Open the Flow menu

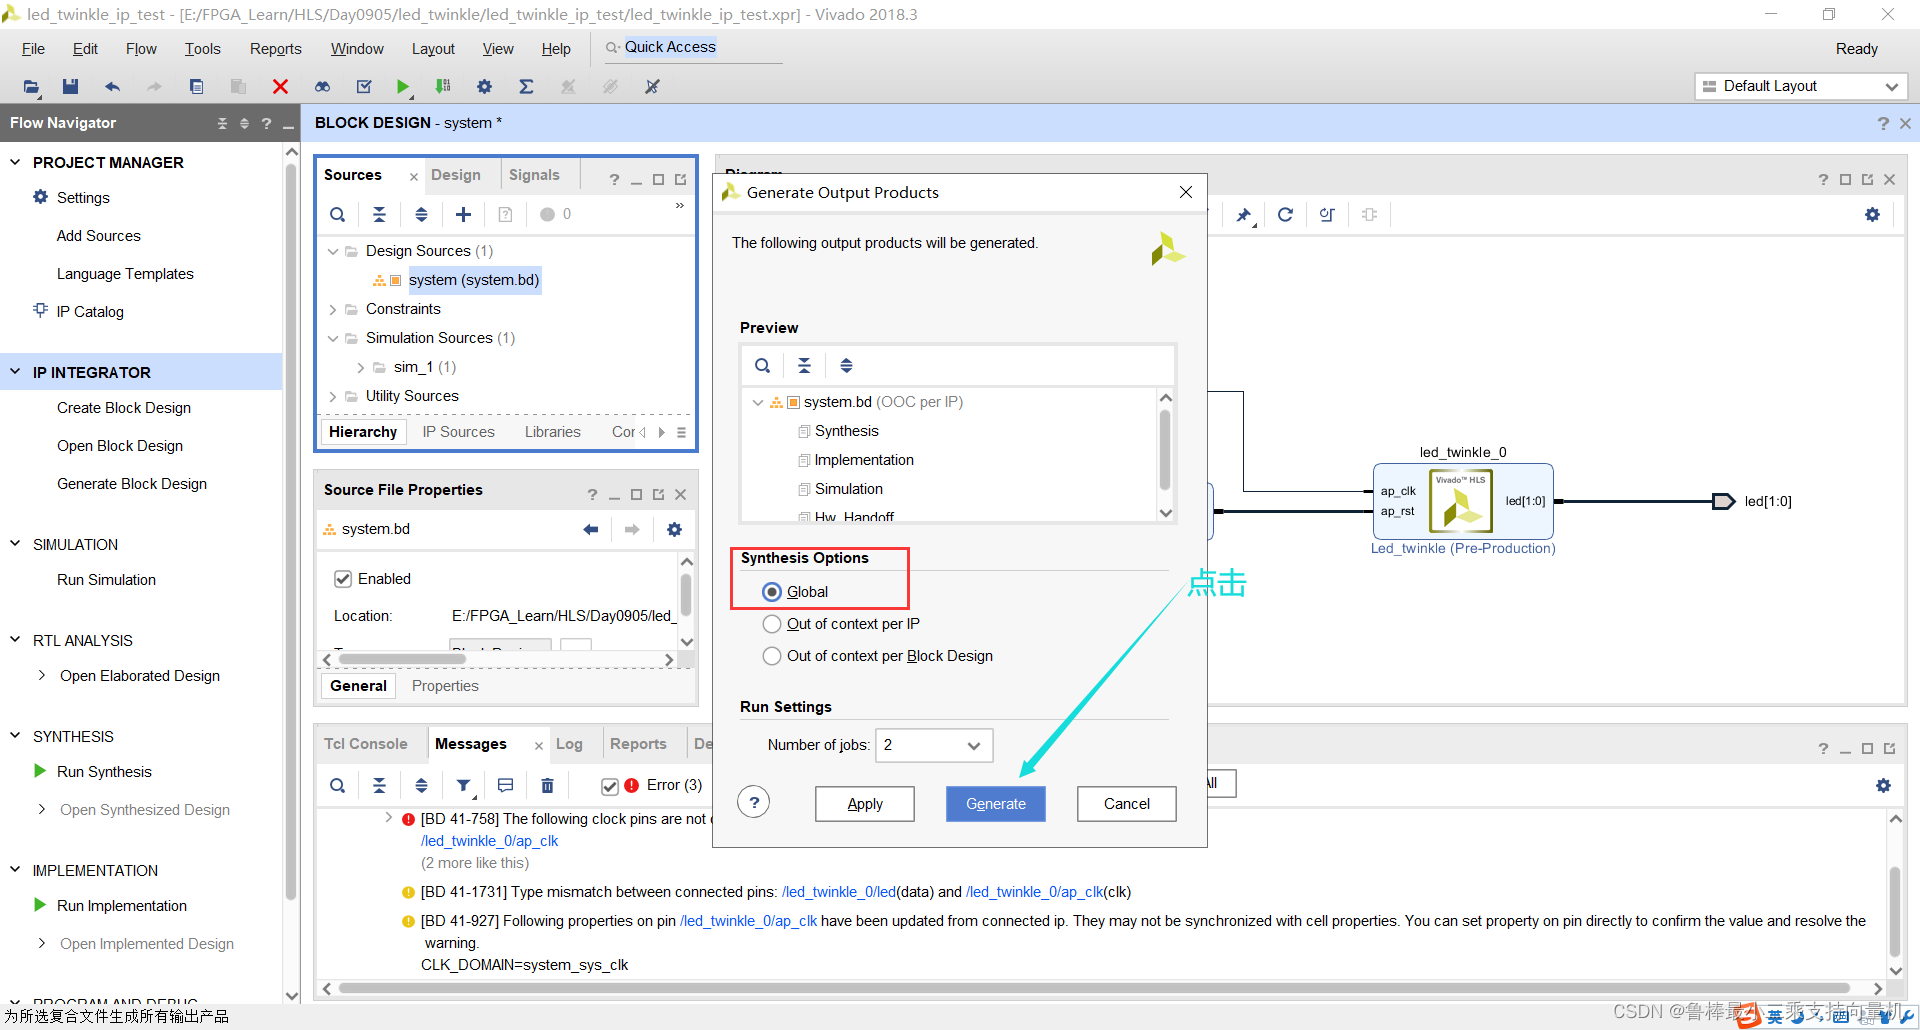pos(141,49)
